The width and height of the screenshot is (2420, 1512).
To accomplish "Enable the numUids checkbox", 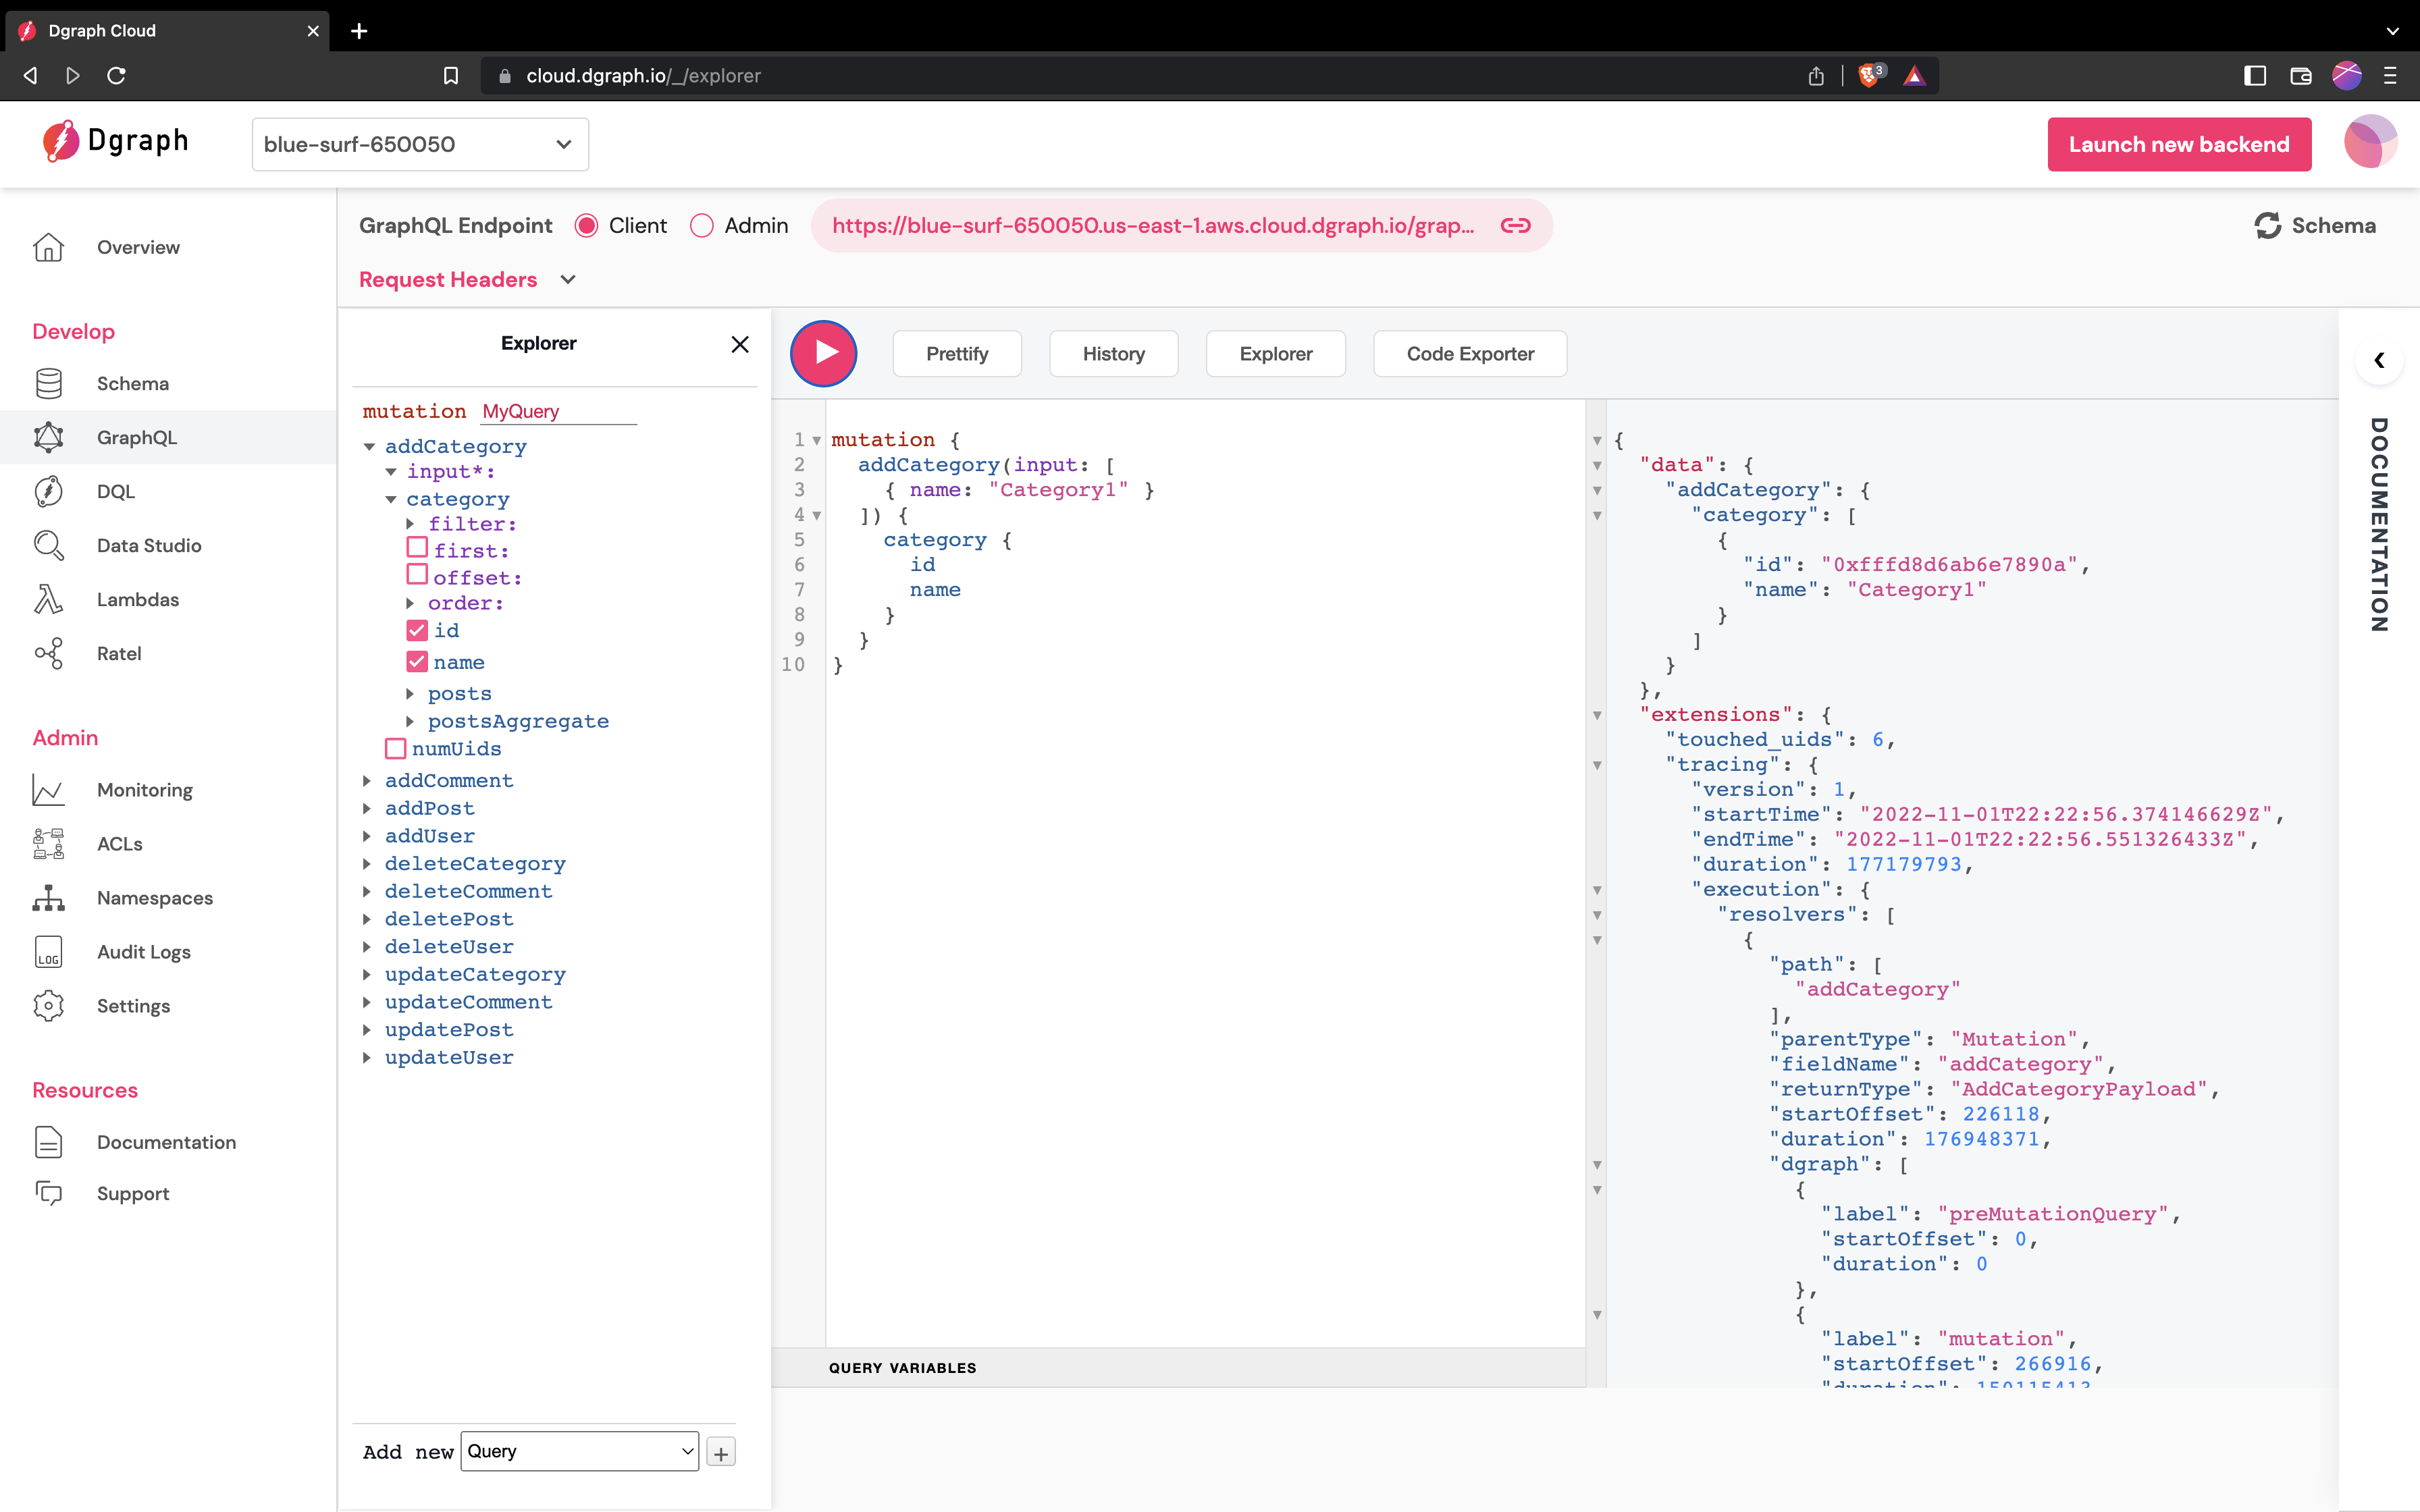I will pyautogui.click(x=396, y=748).
